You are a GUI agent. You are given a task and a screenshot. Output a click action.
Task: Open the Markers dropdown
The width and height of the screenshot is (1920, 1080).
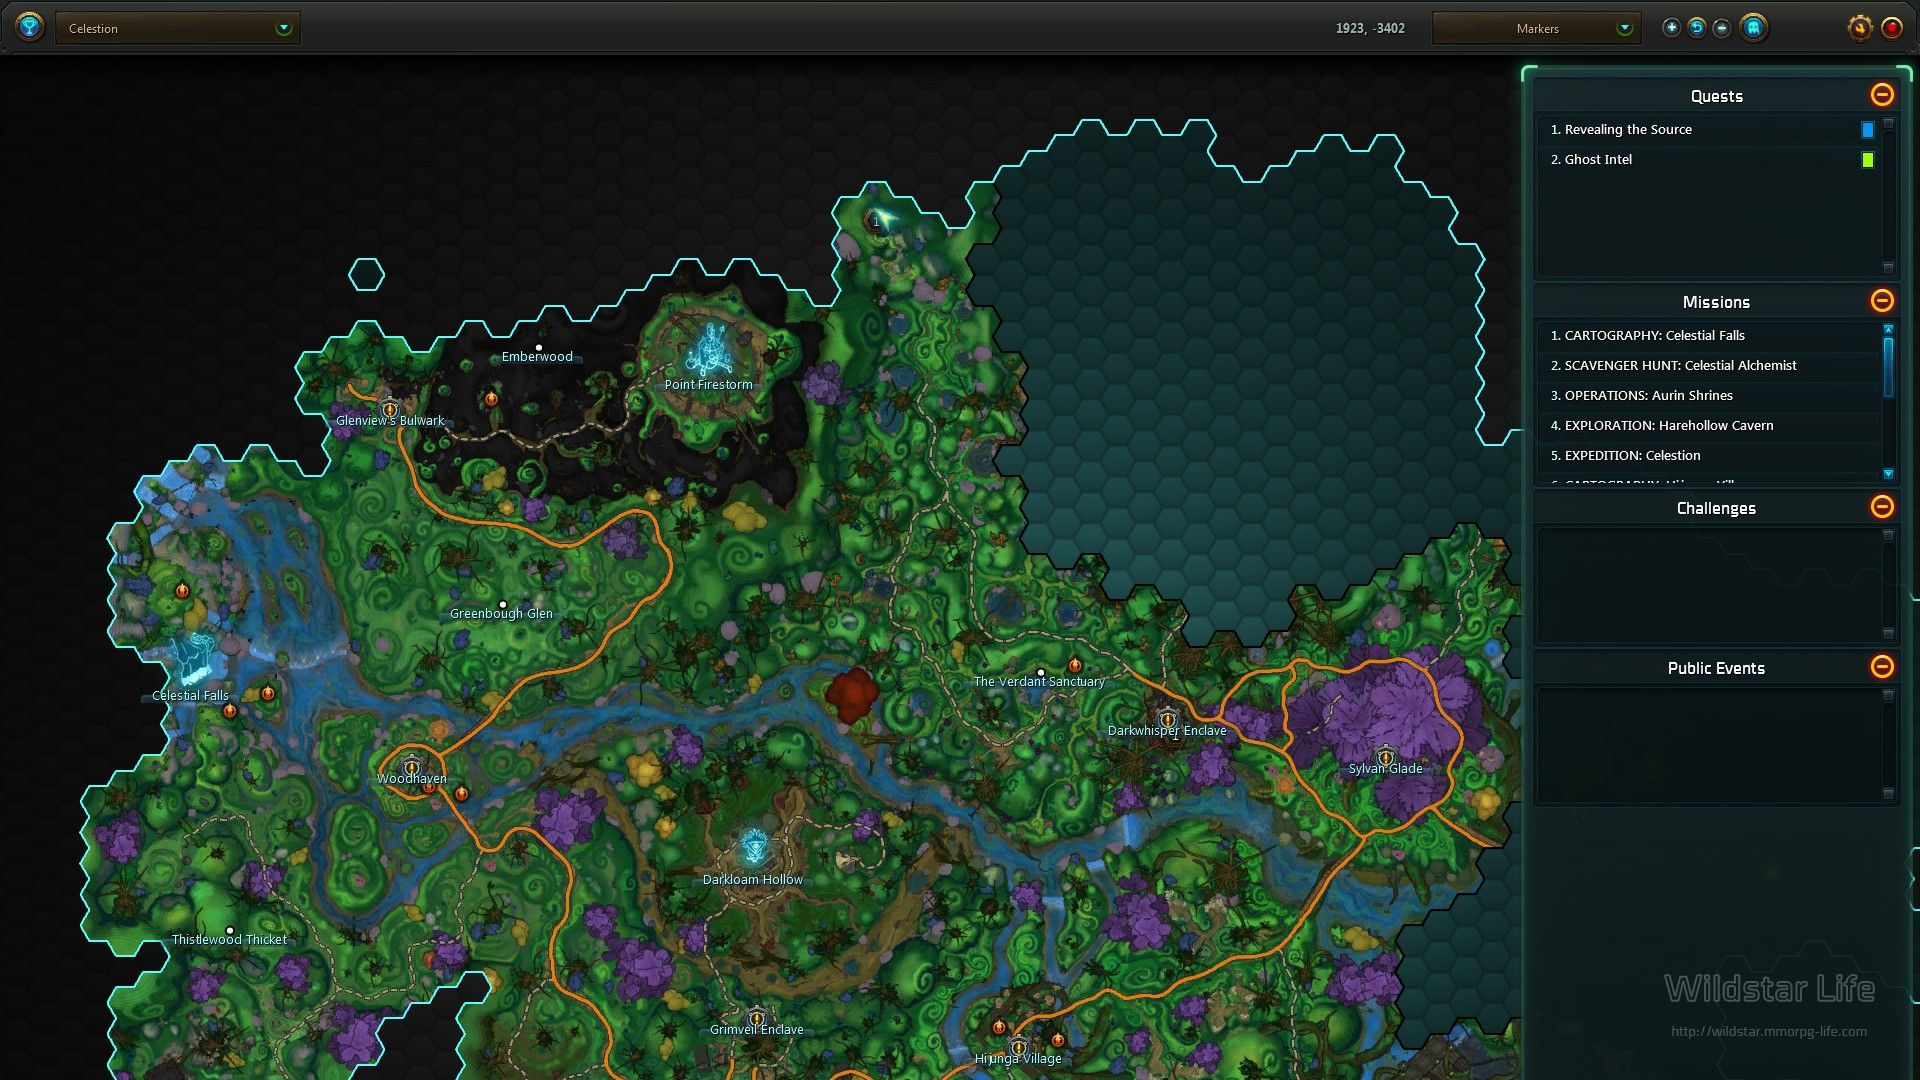(1536, 28)
